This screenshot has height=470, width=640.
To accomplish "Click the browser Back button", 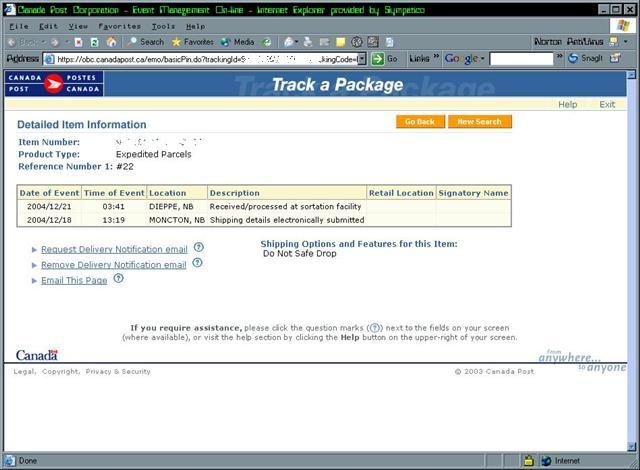I will 23,42.
